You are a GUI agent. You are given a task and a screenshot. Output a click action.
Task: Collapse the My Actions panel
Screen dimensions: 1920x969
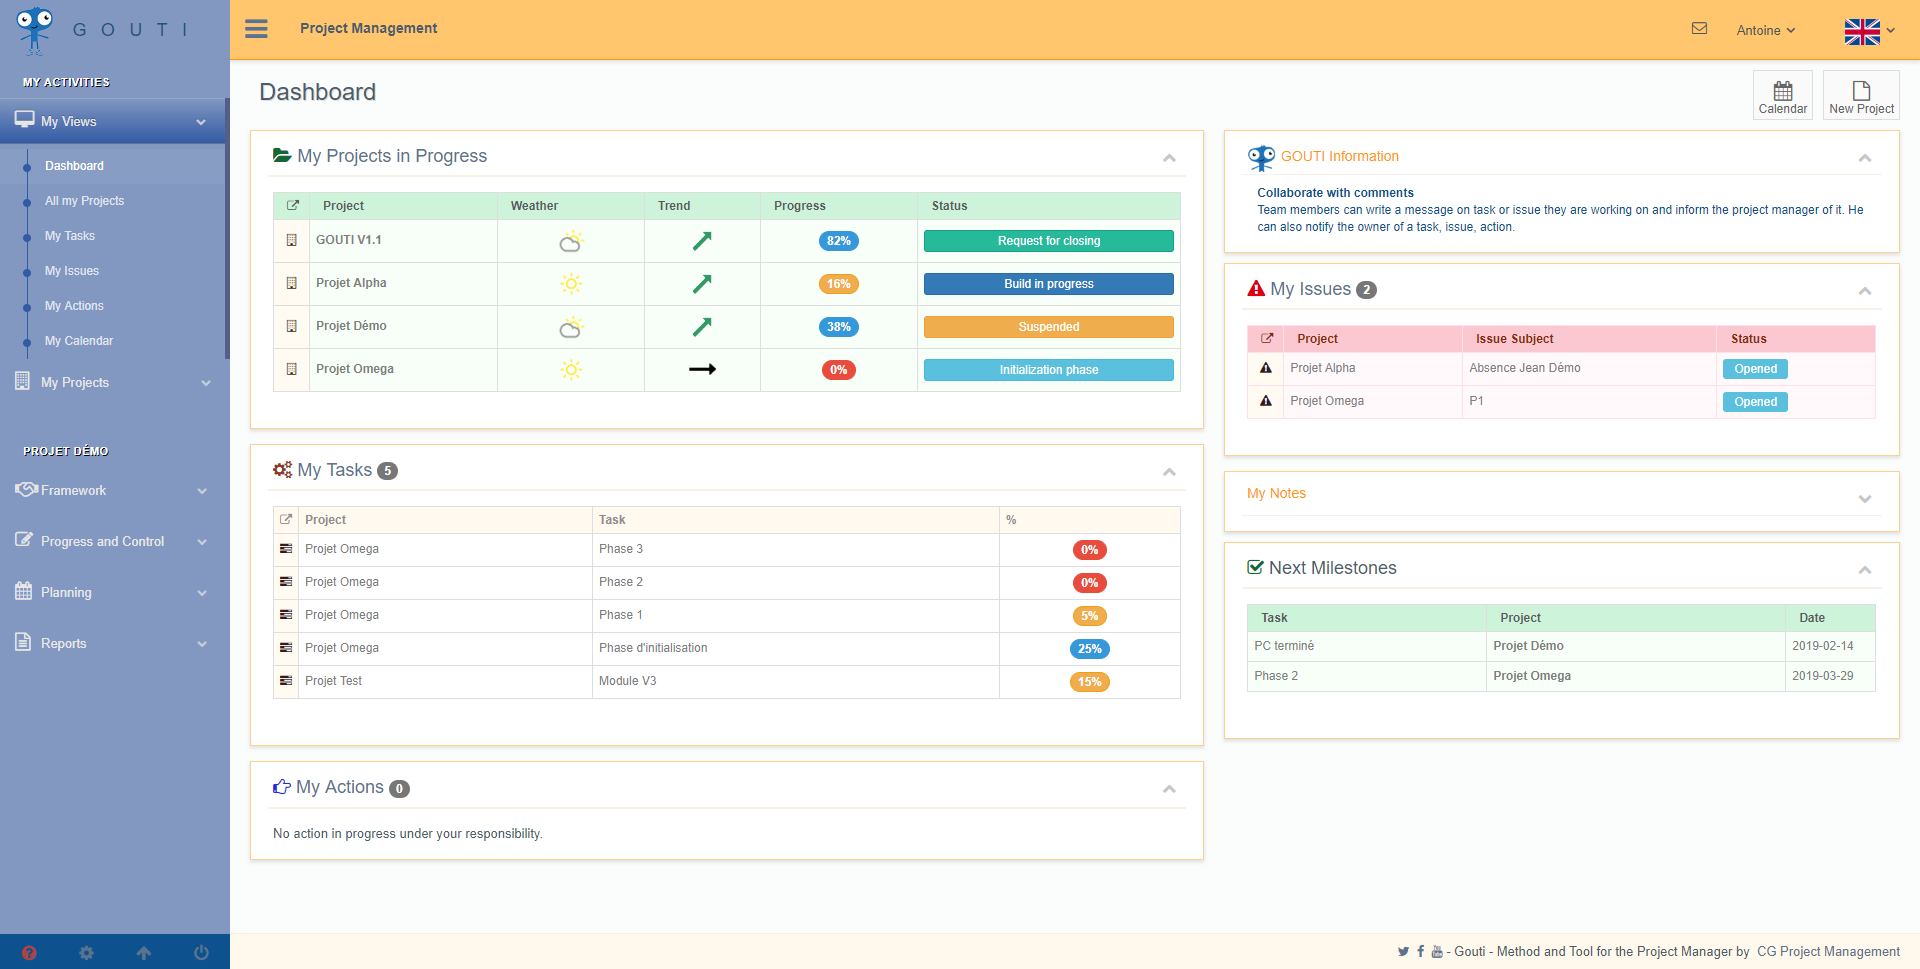point(1169,789)
